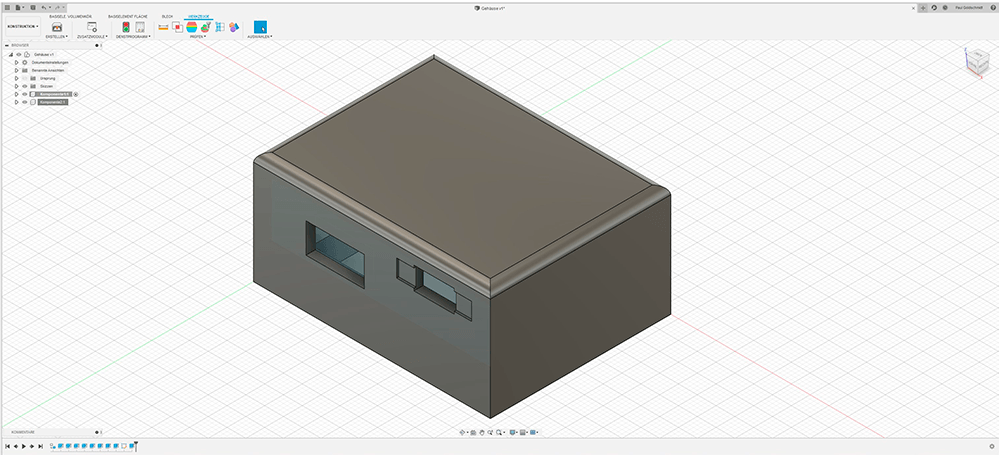Viewport: 999px width, 455px height.
Task: Click the Measure tool icon
Action: pyautogui.click(x=163, y=27)
